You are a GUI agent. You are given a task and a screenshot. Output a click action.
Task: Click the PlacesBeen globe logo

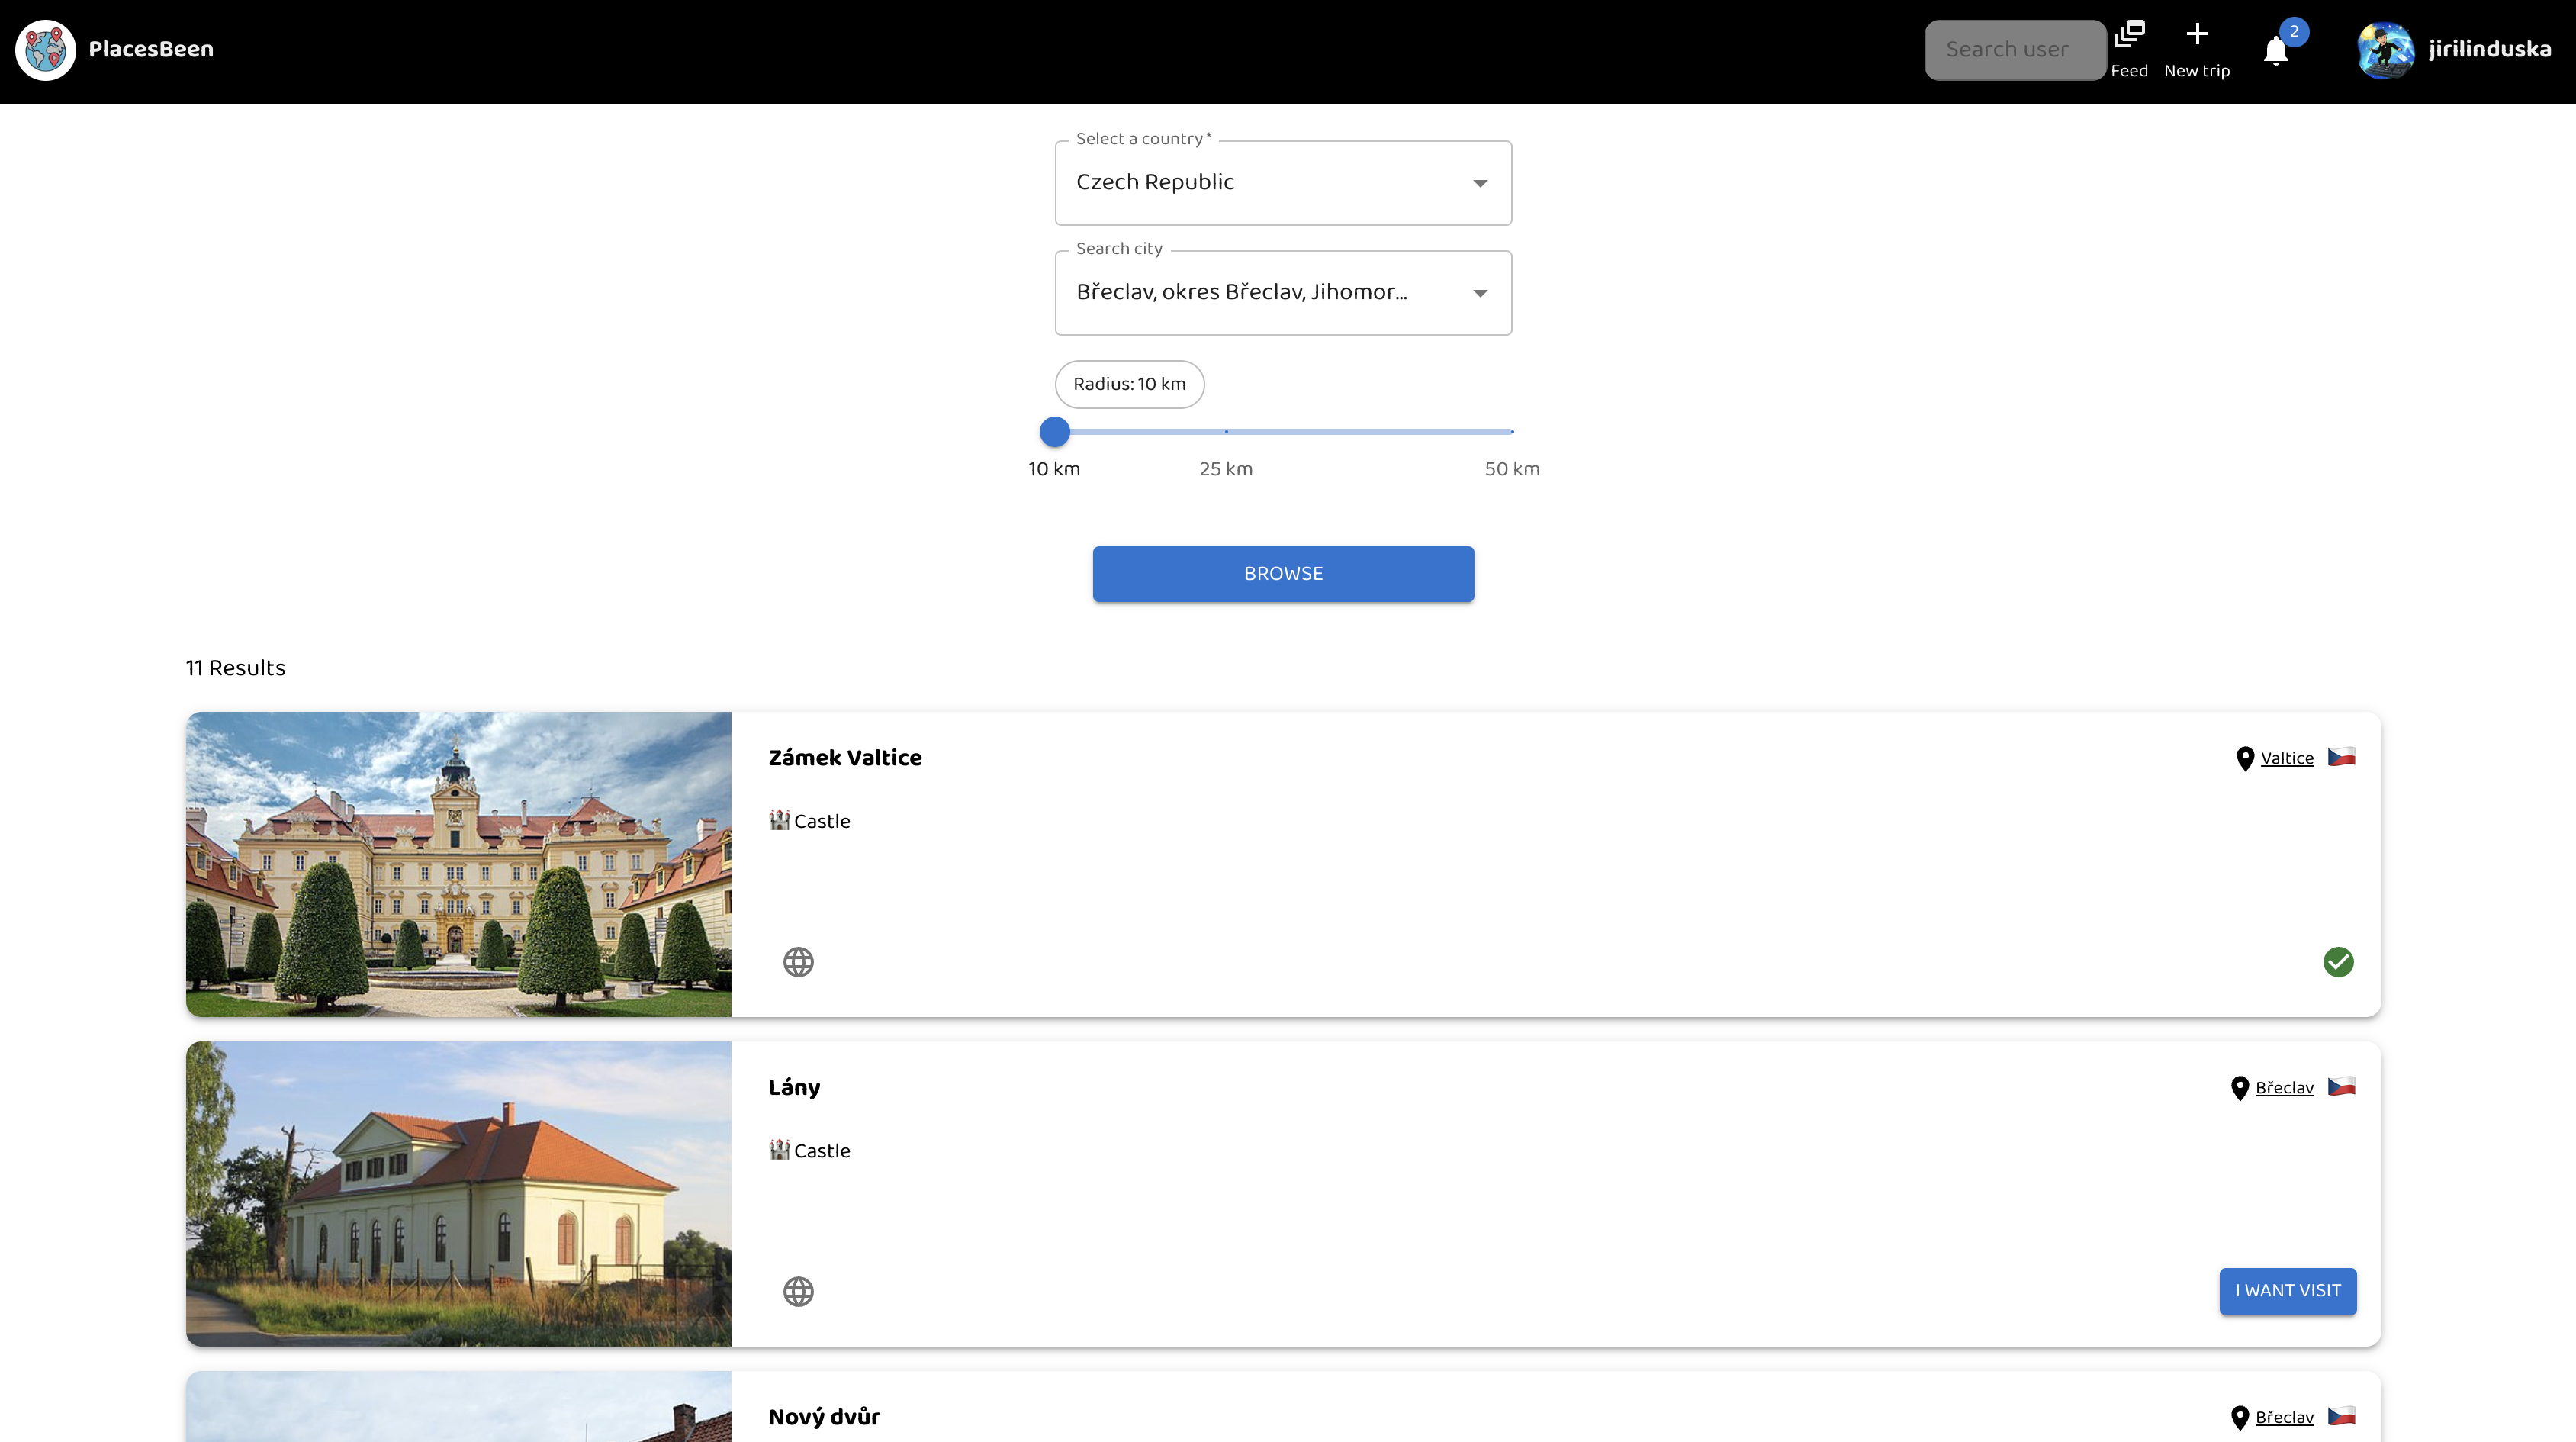tap(46, 50)
